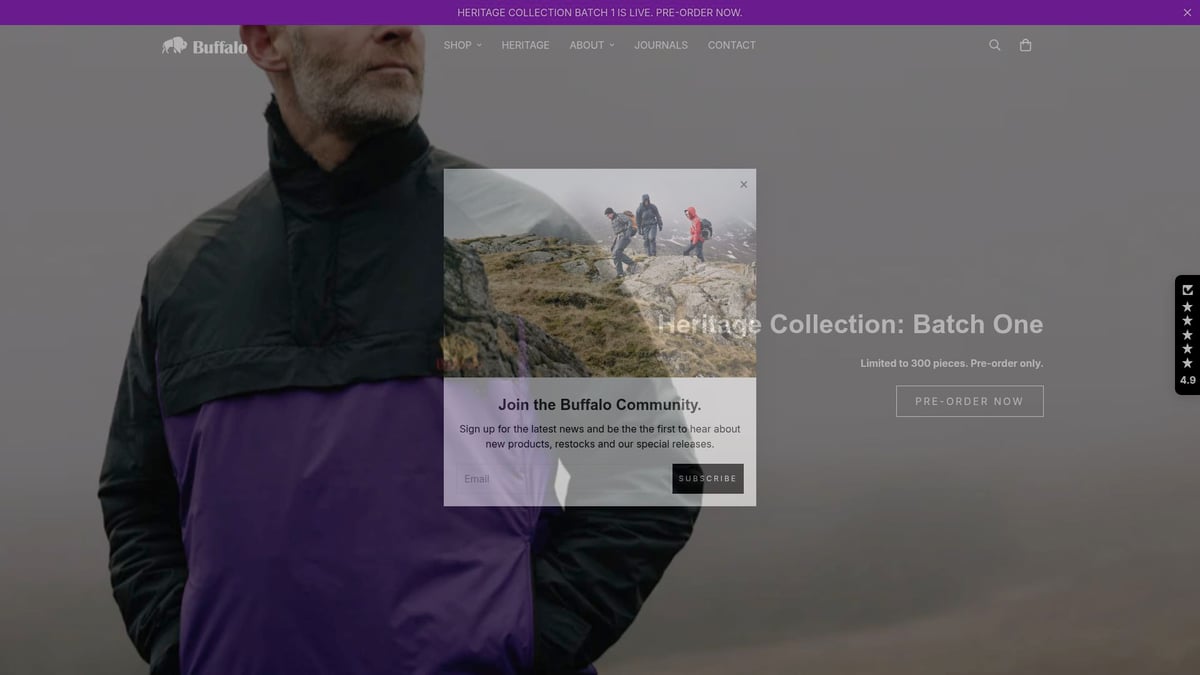This screenshot has height=675, width=1200.
Task: Click the PRE-ORDER NOW button
Action: 969,401
